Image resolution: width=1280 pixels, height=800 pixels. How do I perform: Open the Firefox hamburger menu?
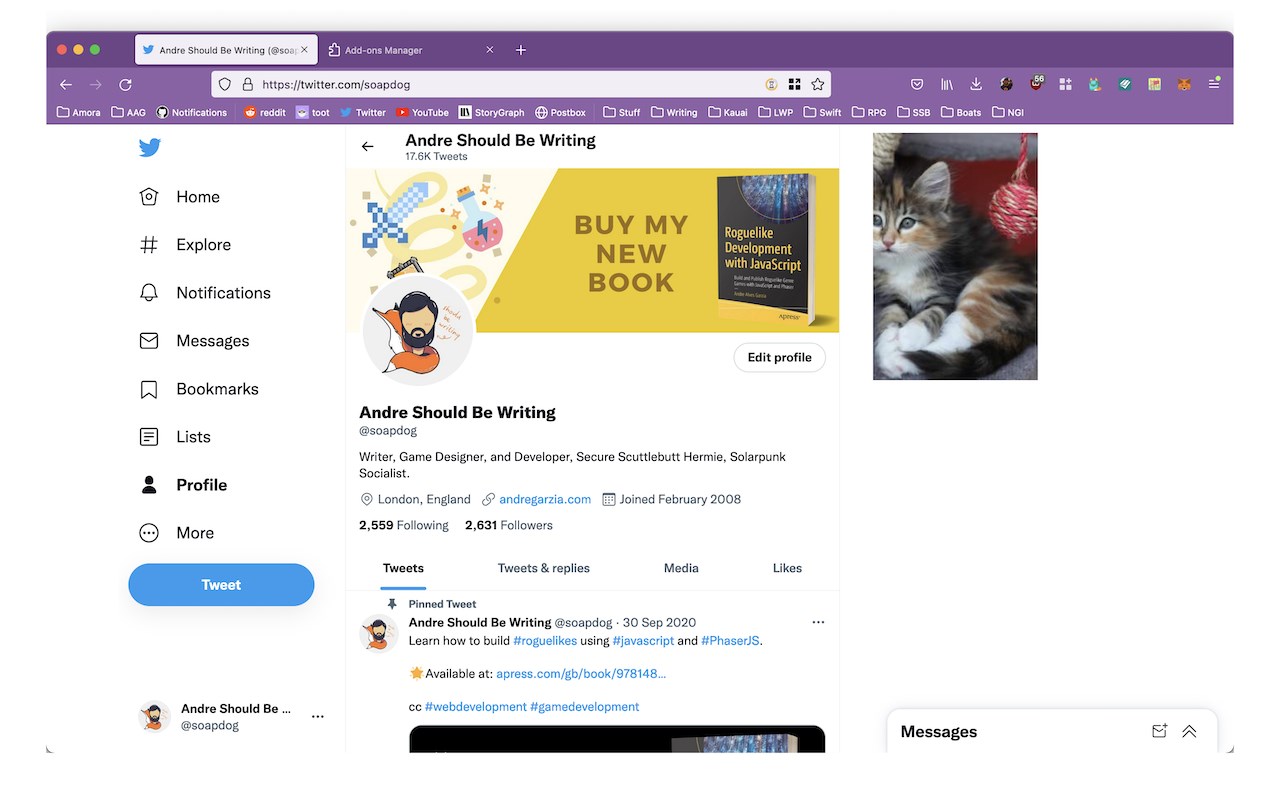click(1214, 84)
